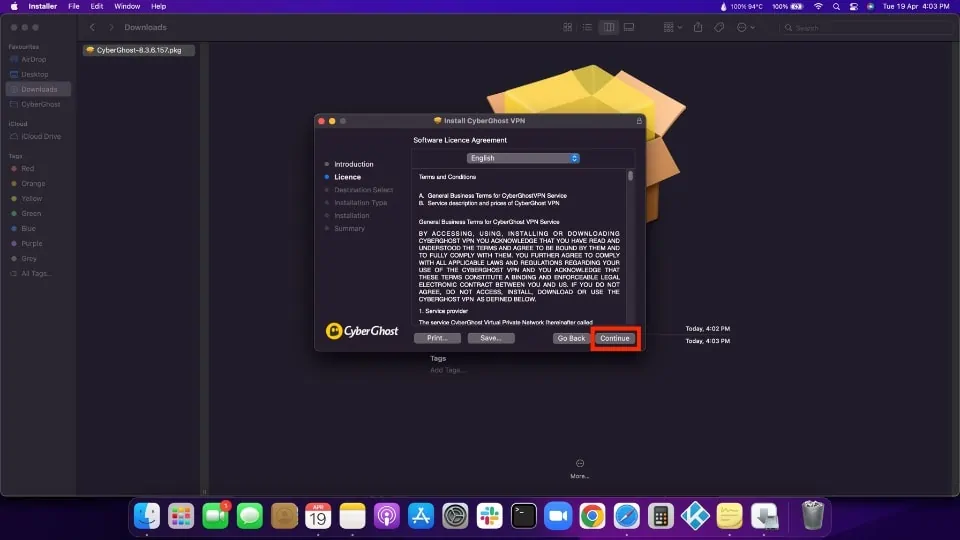Open the File menu
This screenshot has height=540, width=960.
(x=73, y=6)
